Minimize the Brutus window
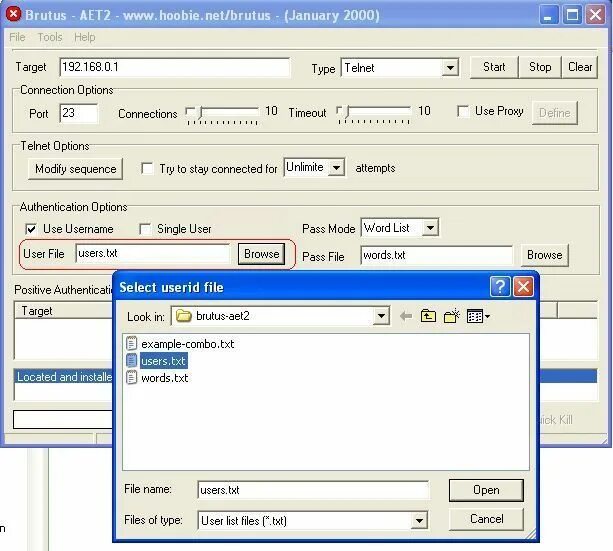The height and width of the screenshot is (551, 613). pos(548,15)
